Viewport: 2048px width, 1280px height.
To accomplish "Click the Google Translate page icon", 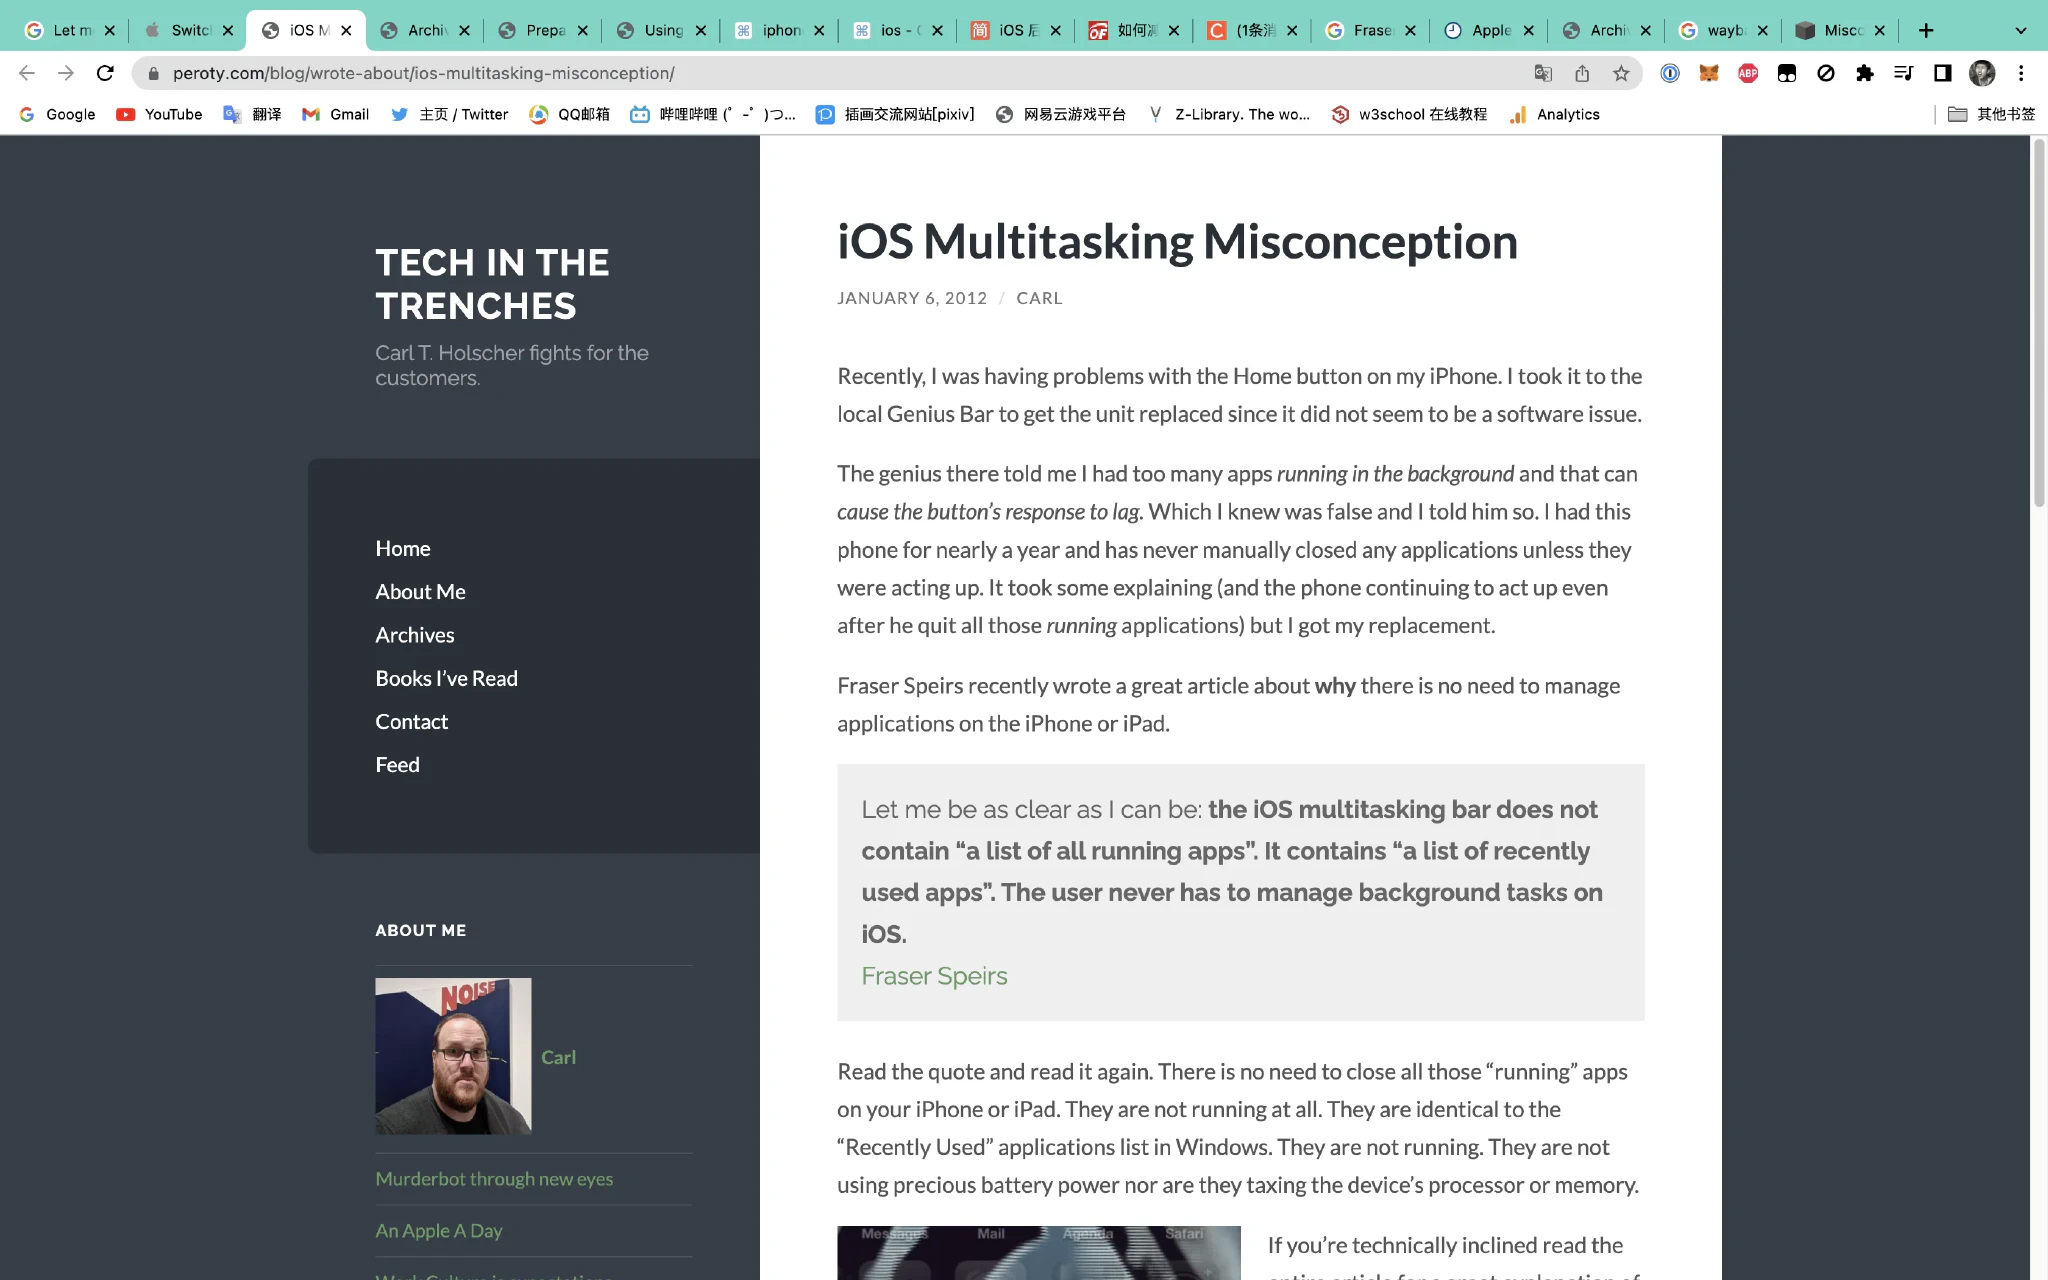I will [x=1543, y=73].
